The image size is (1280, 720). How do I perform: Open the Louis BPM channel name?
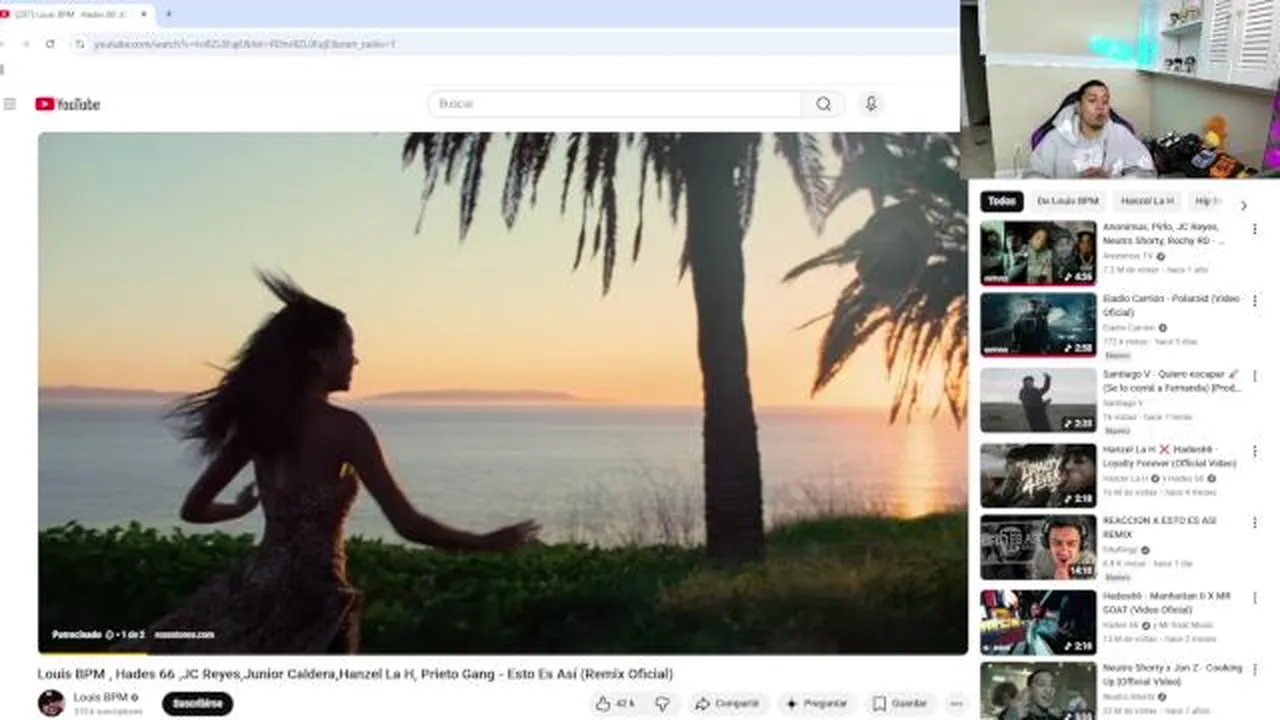[x=100, y=697]
